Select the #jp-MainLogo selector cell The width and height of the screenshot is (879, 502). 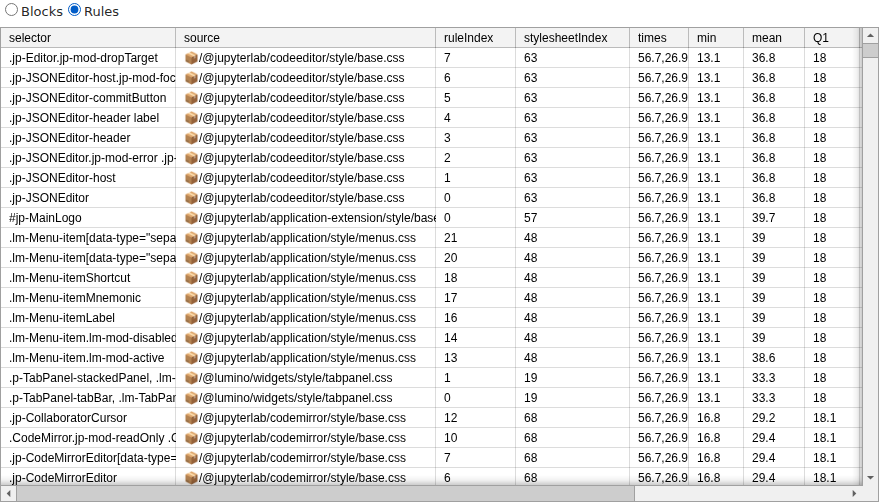pos(88,218)
